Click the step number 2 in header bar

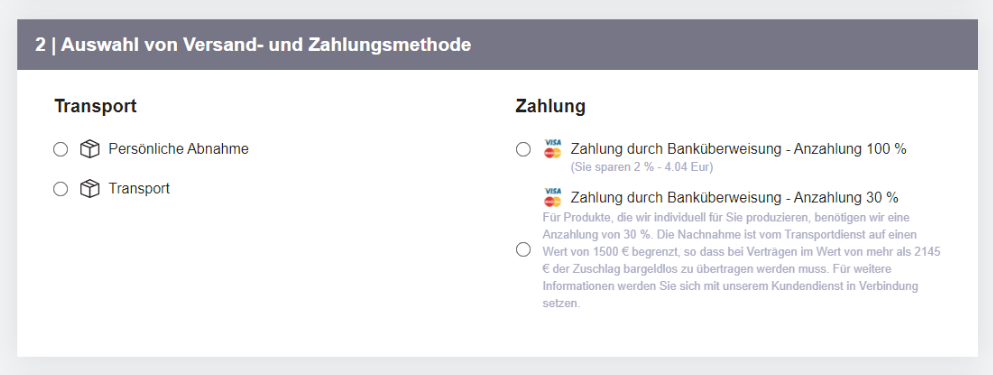[40, 45]
